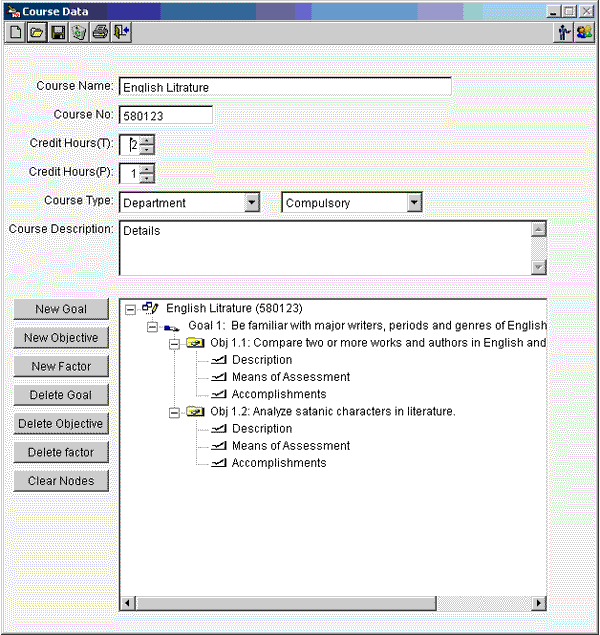
Task: Click the exit door toolbar icon
Action: click(121, 32)
